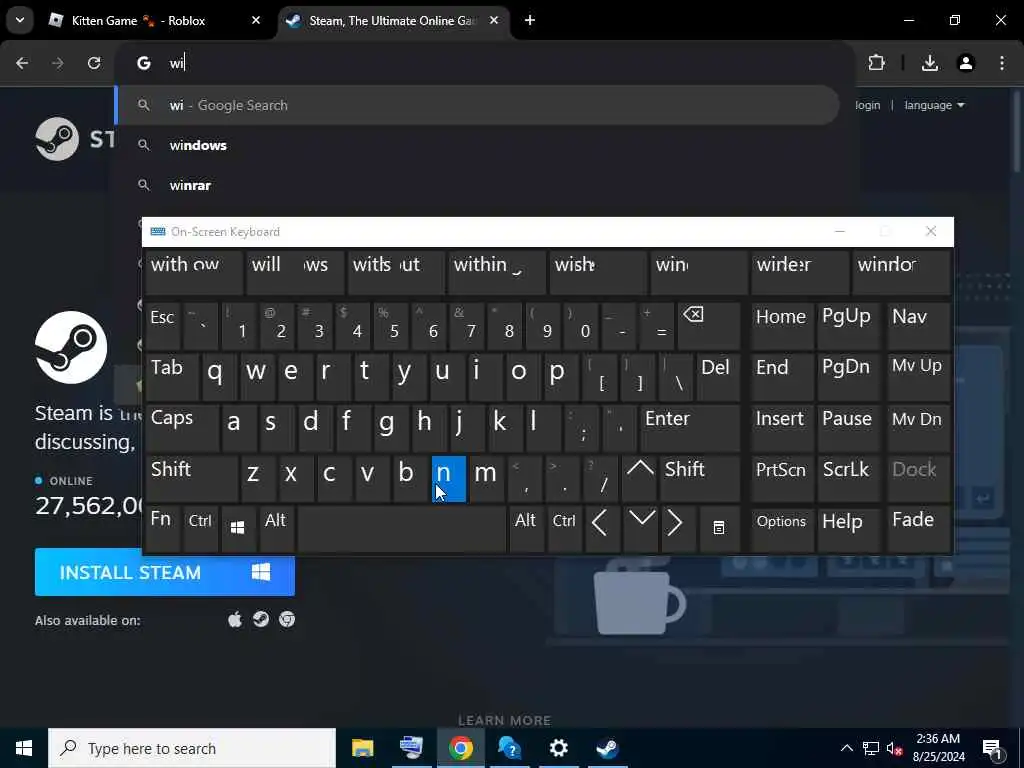Pick the 'within' text prediction
1024x768 pixels.
496,272
